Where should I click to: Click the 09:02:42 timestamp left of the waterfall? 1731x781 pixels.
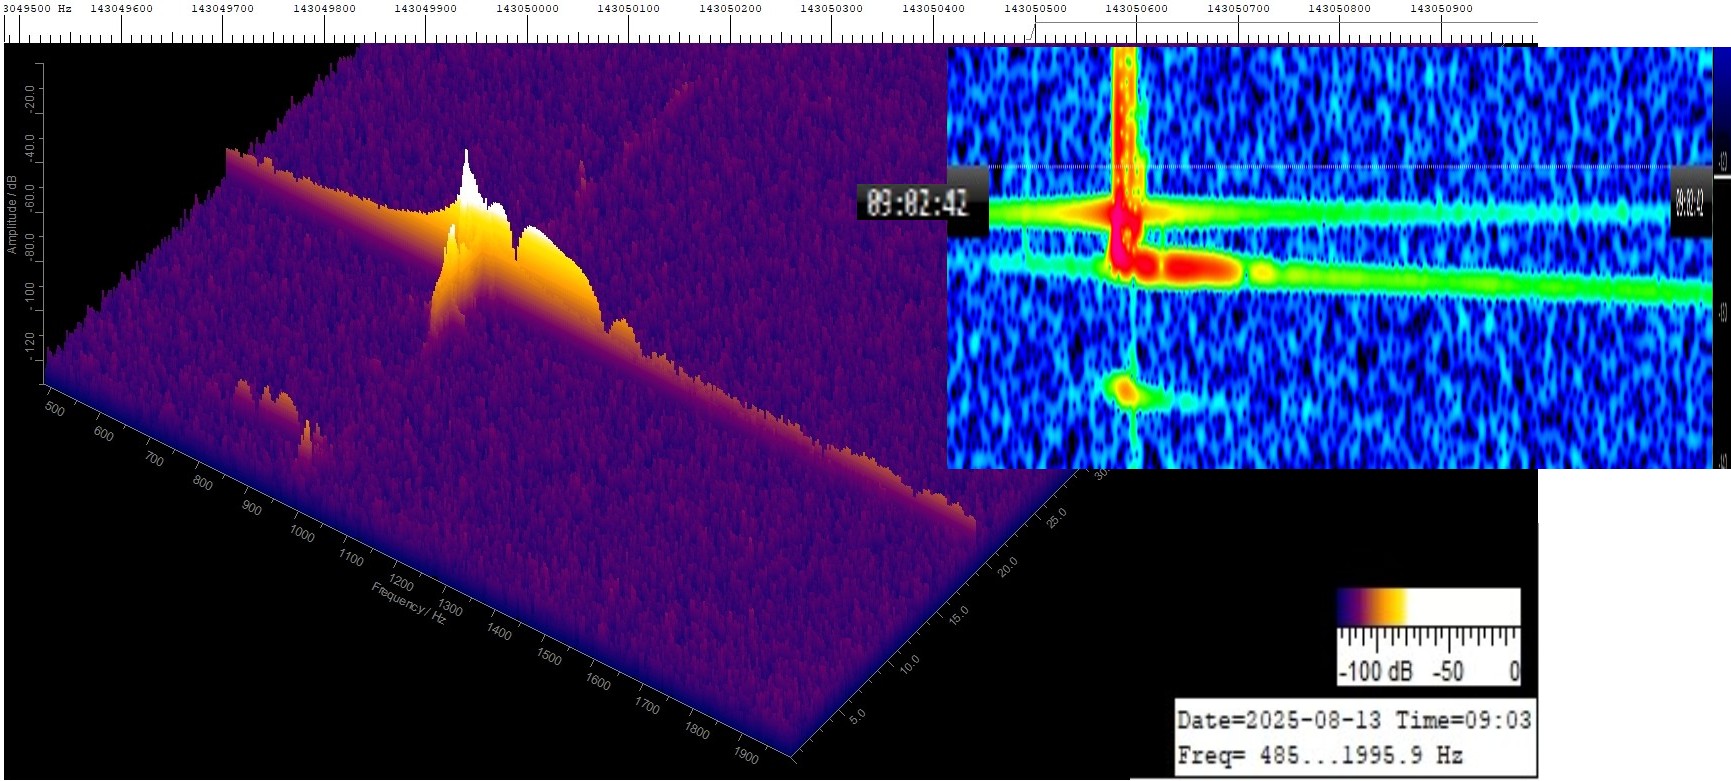coord(917,204)
